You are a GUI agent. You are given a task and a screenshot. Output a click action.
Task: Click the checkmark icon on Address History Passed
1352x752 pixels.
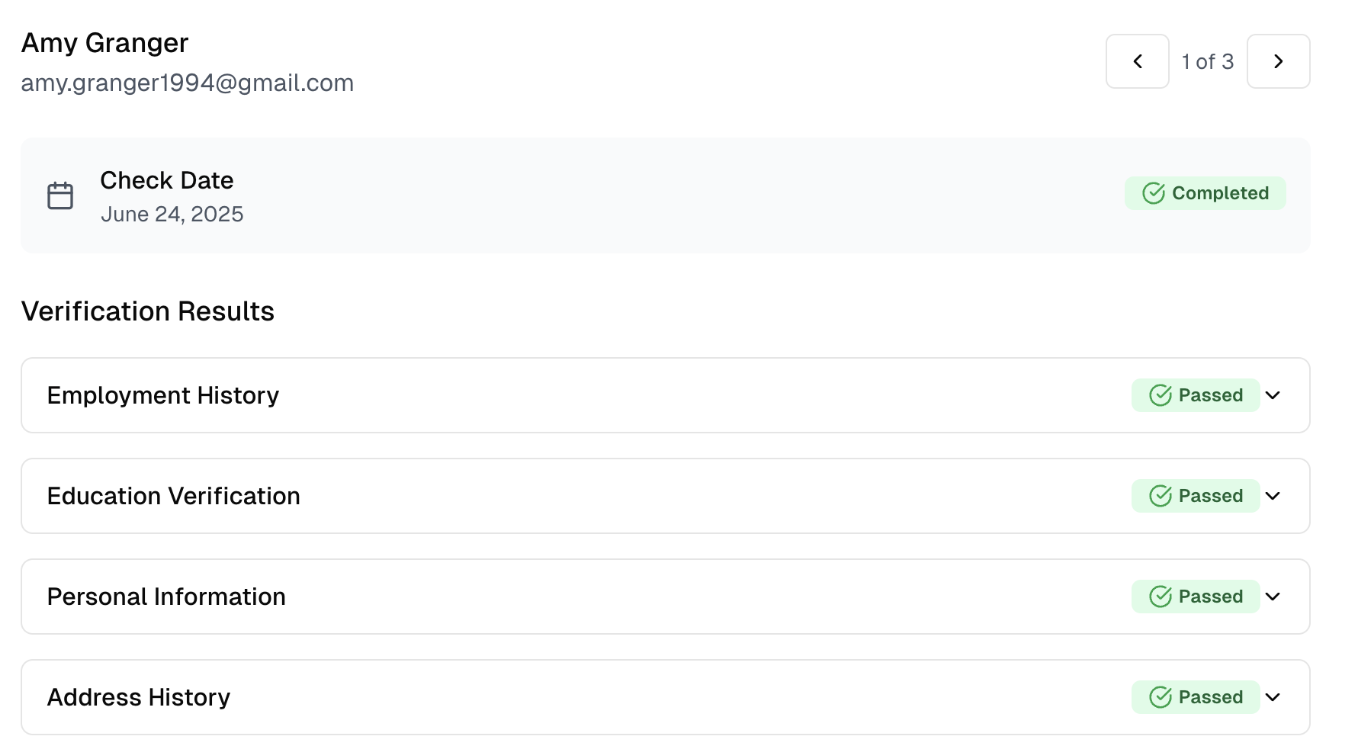coord(1160,697)
